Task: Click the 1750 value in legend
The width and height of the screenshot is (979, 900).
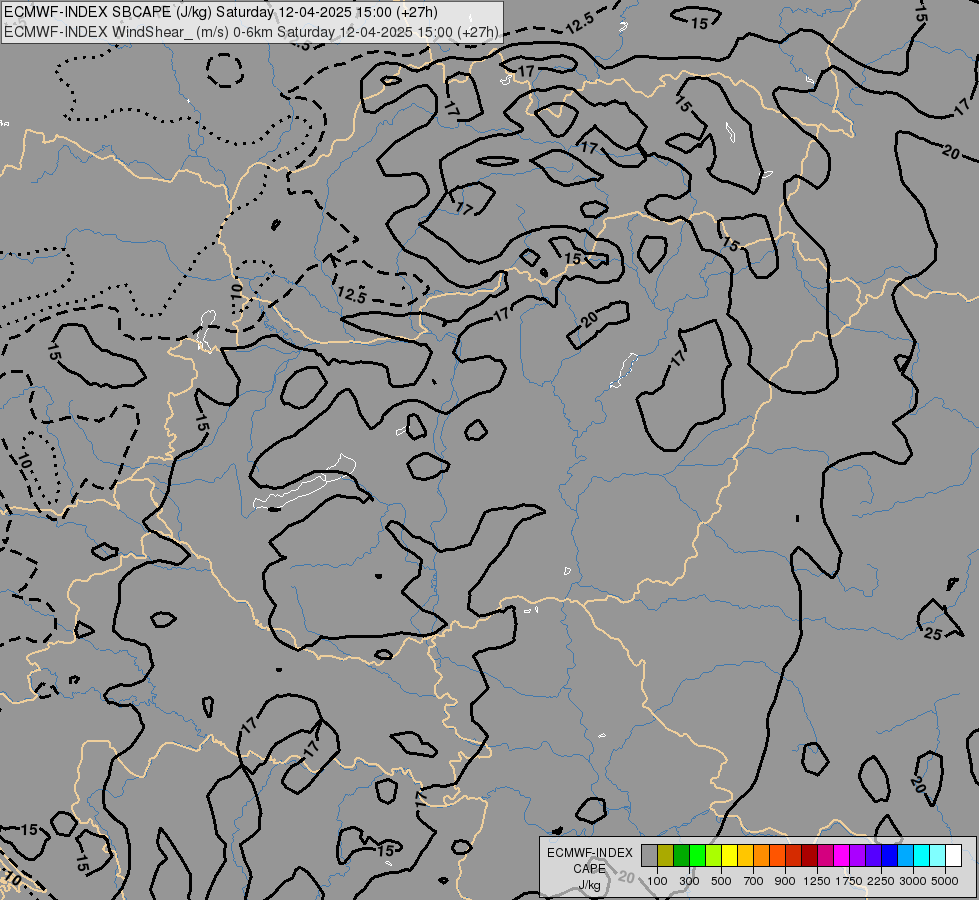Action: pyautogui.click(x=849, y=881)
